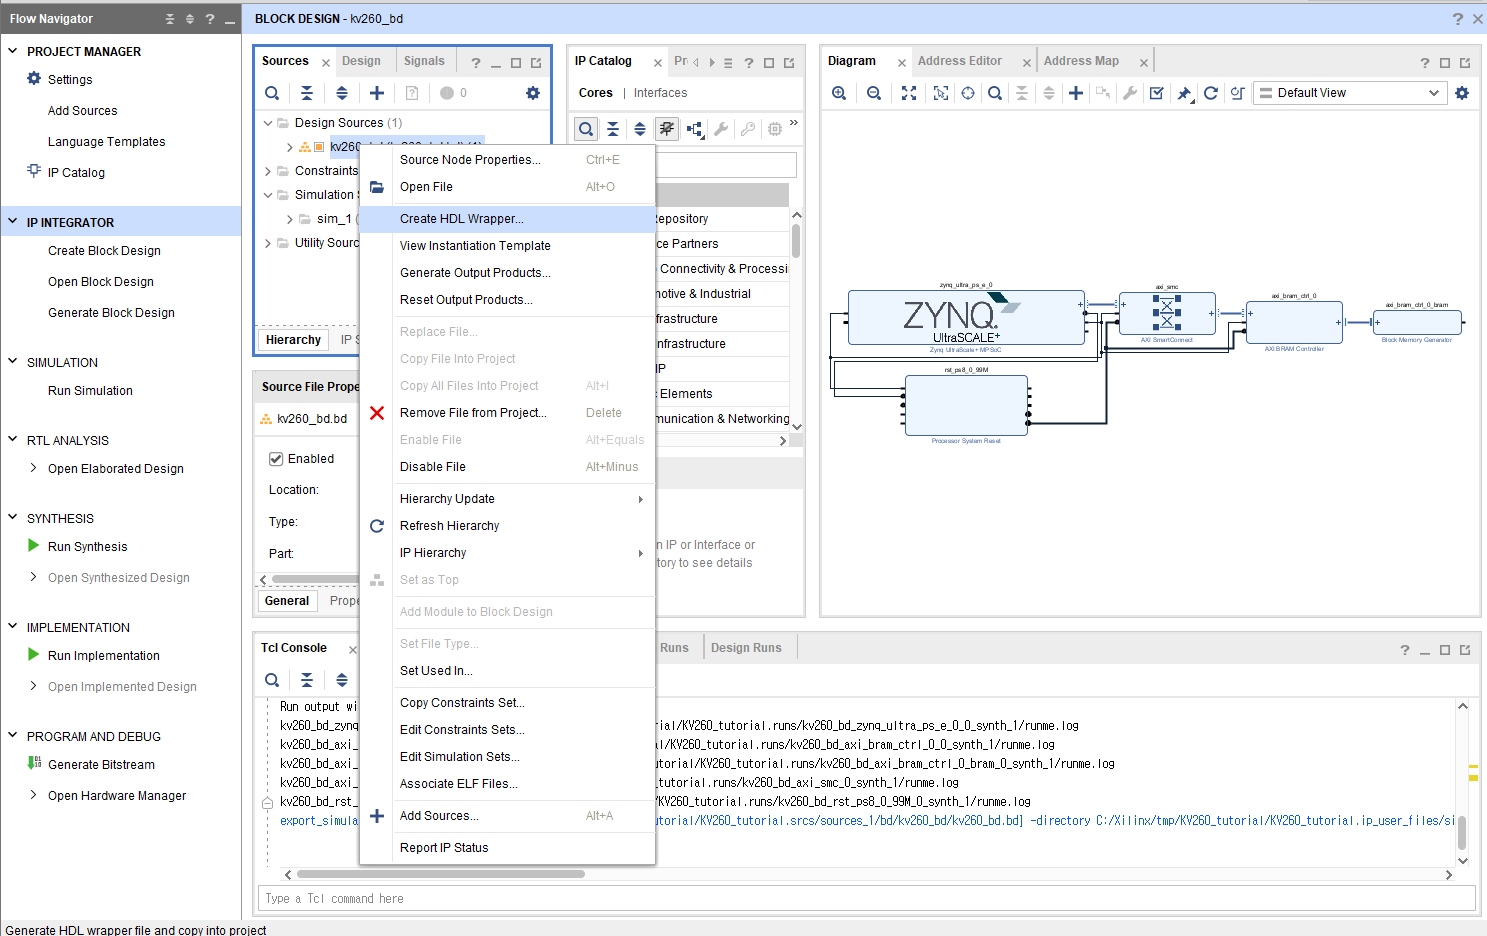Click Refresh Hierarchy menu entry
This screenshot has height=936, width=1487.
(507, 526)
